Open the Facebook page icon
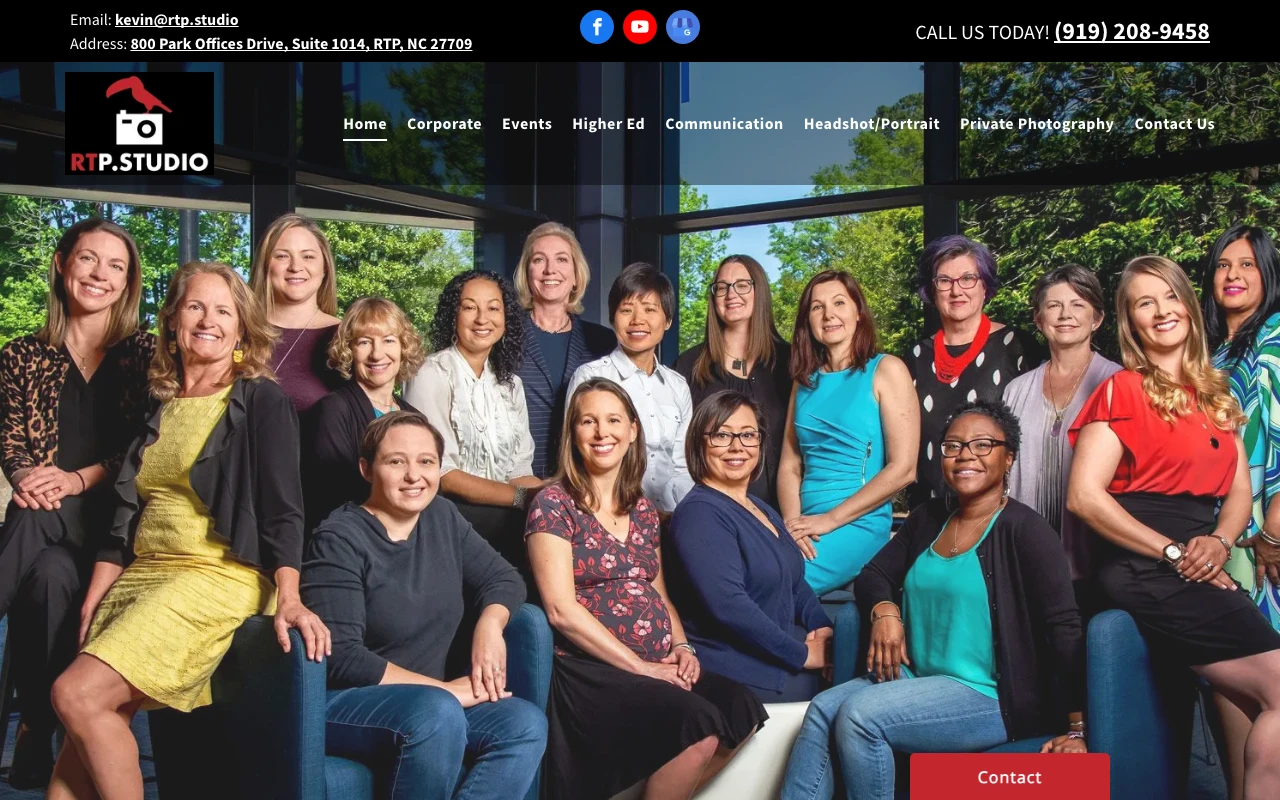Viewport: 1280px width, 800px height. (x=597, y=27)
